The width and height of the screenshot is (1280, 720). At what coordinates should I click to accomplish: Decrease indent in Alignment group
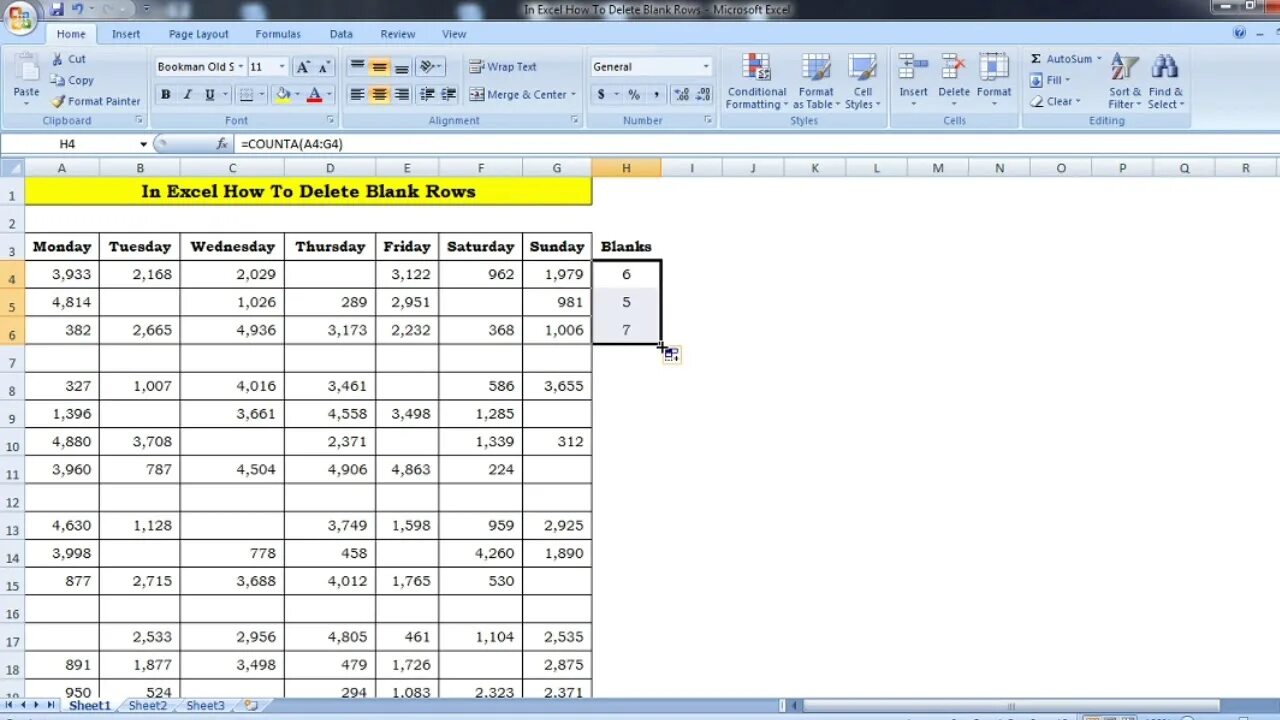point(427,95)
